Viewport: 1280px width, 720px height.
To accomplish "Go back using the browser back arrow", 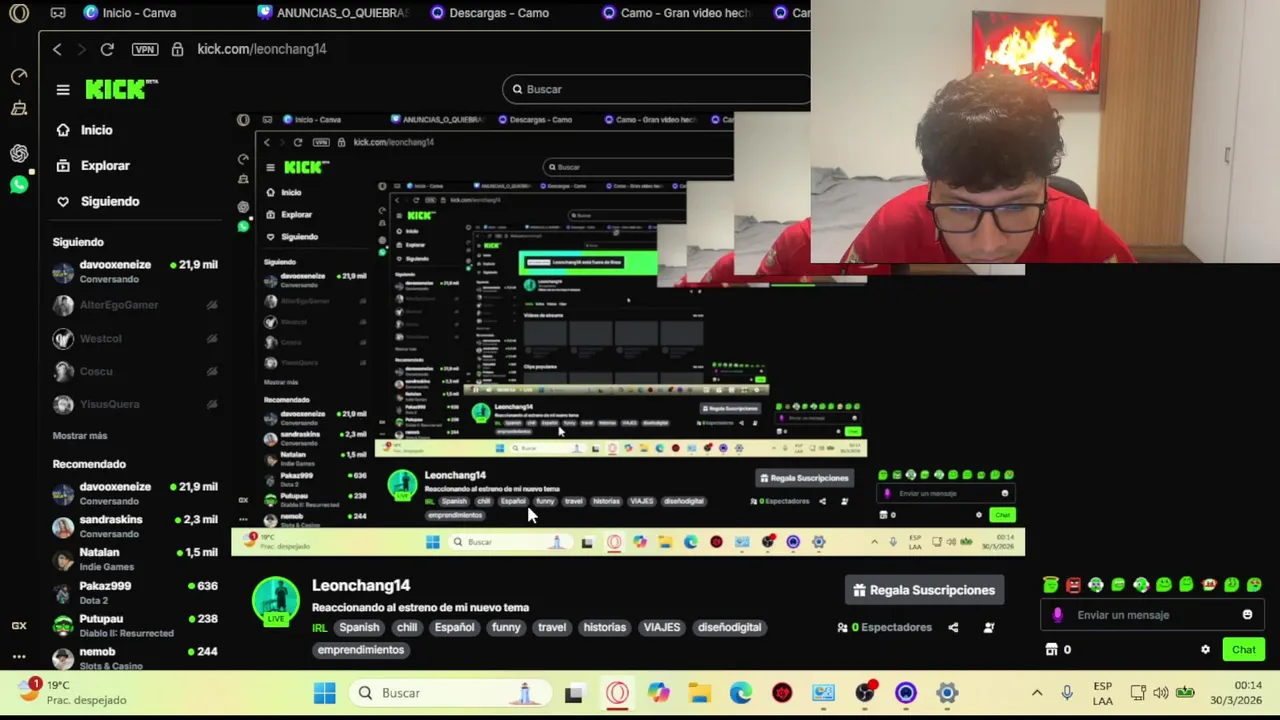I will point(57,49).
